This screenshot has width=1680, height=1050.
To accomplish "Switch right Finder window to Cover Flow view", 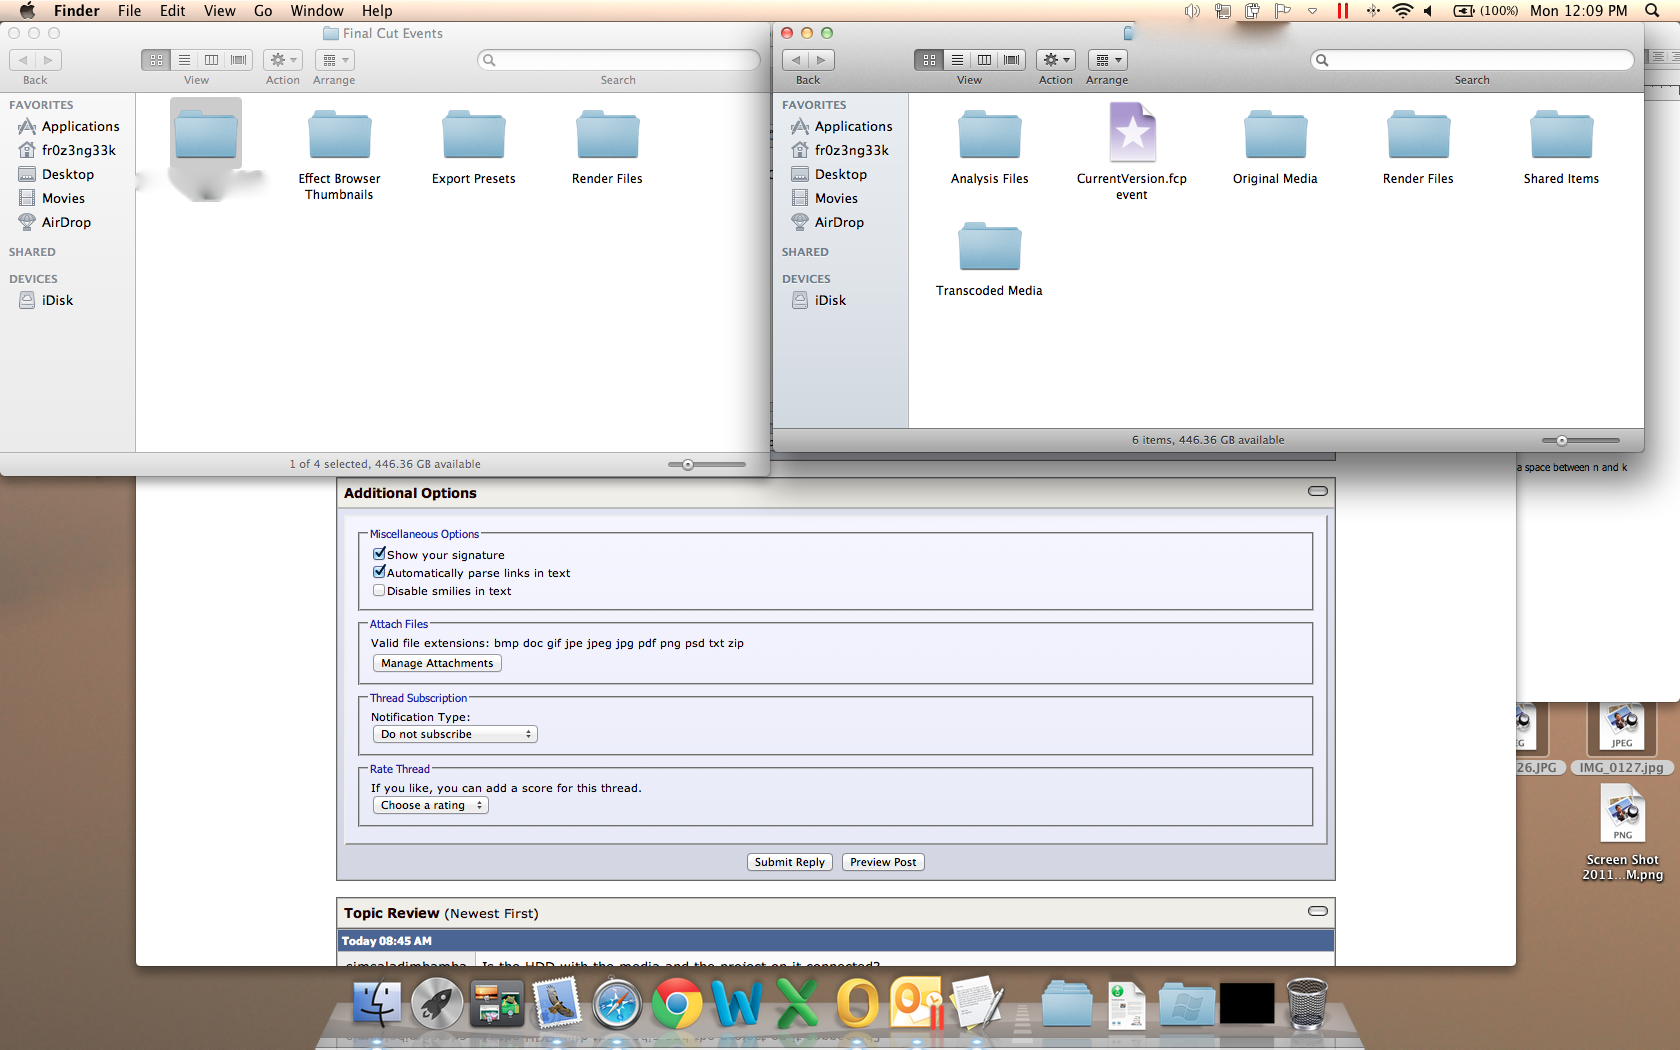I will [x=1012, y=60].
